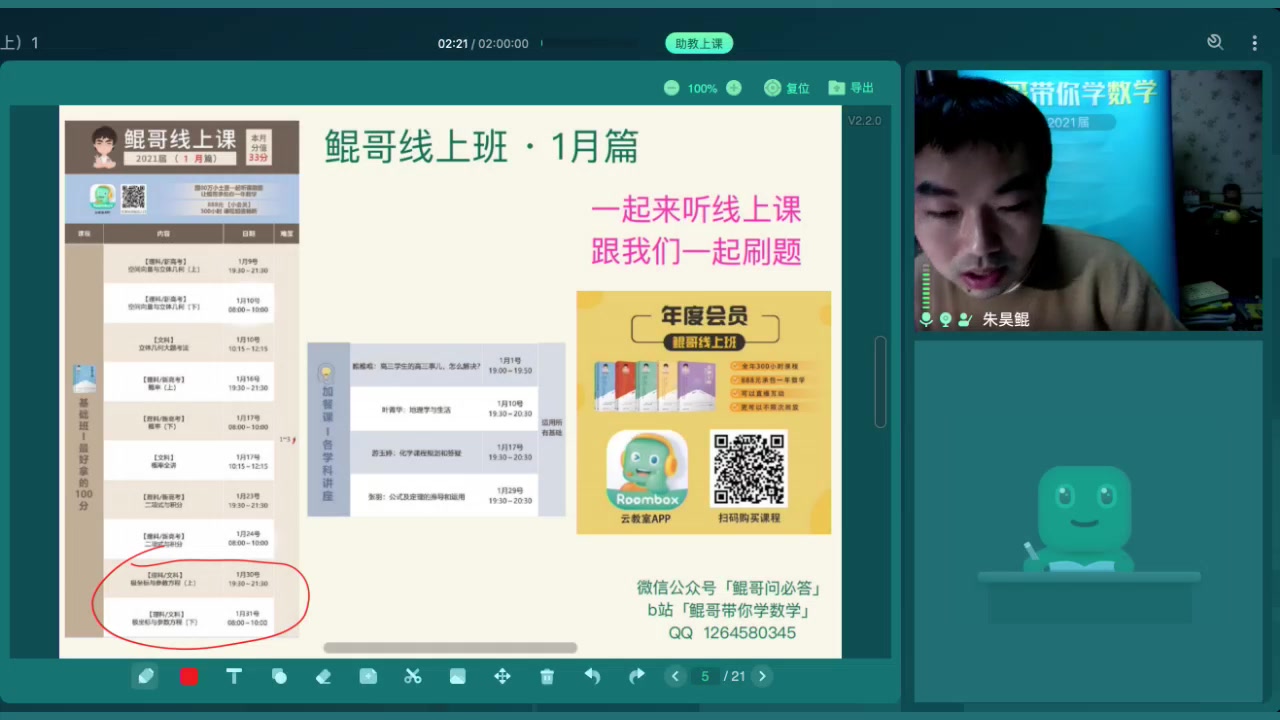Click the microphone icon on teacher video

(926, 319)
